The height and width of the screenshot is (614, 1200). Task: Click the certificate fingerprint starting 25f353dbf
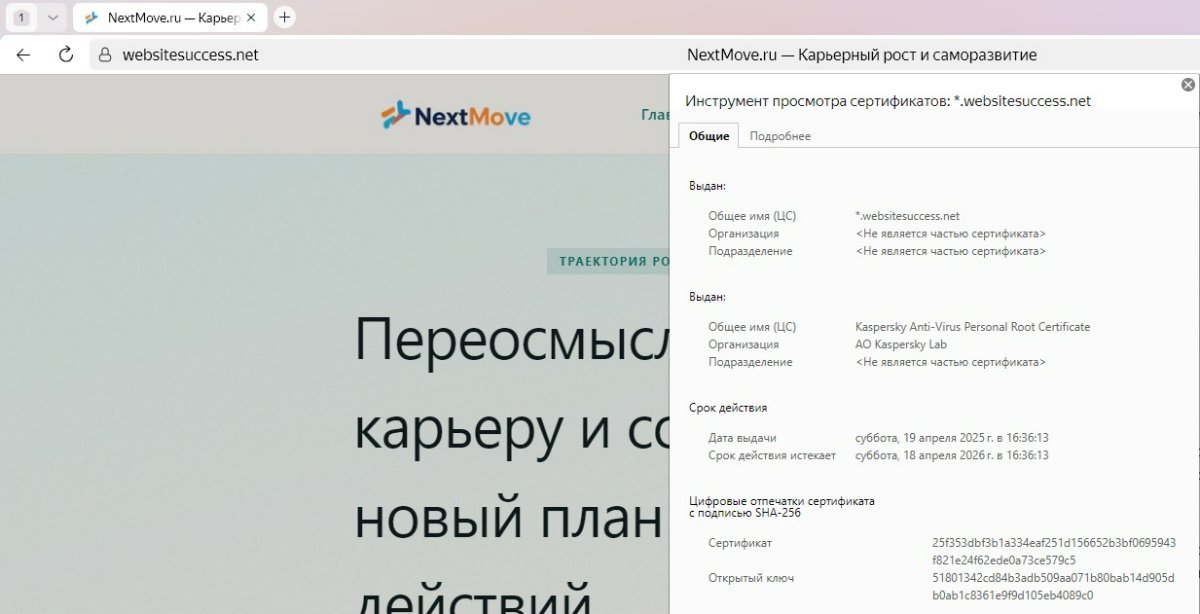pos(1054,551)
